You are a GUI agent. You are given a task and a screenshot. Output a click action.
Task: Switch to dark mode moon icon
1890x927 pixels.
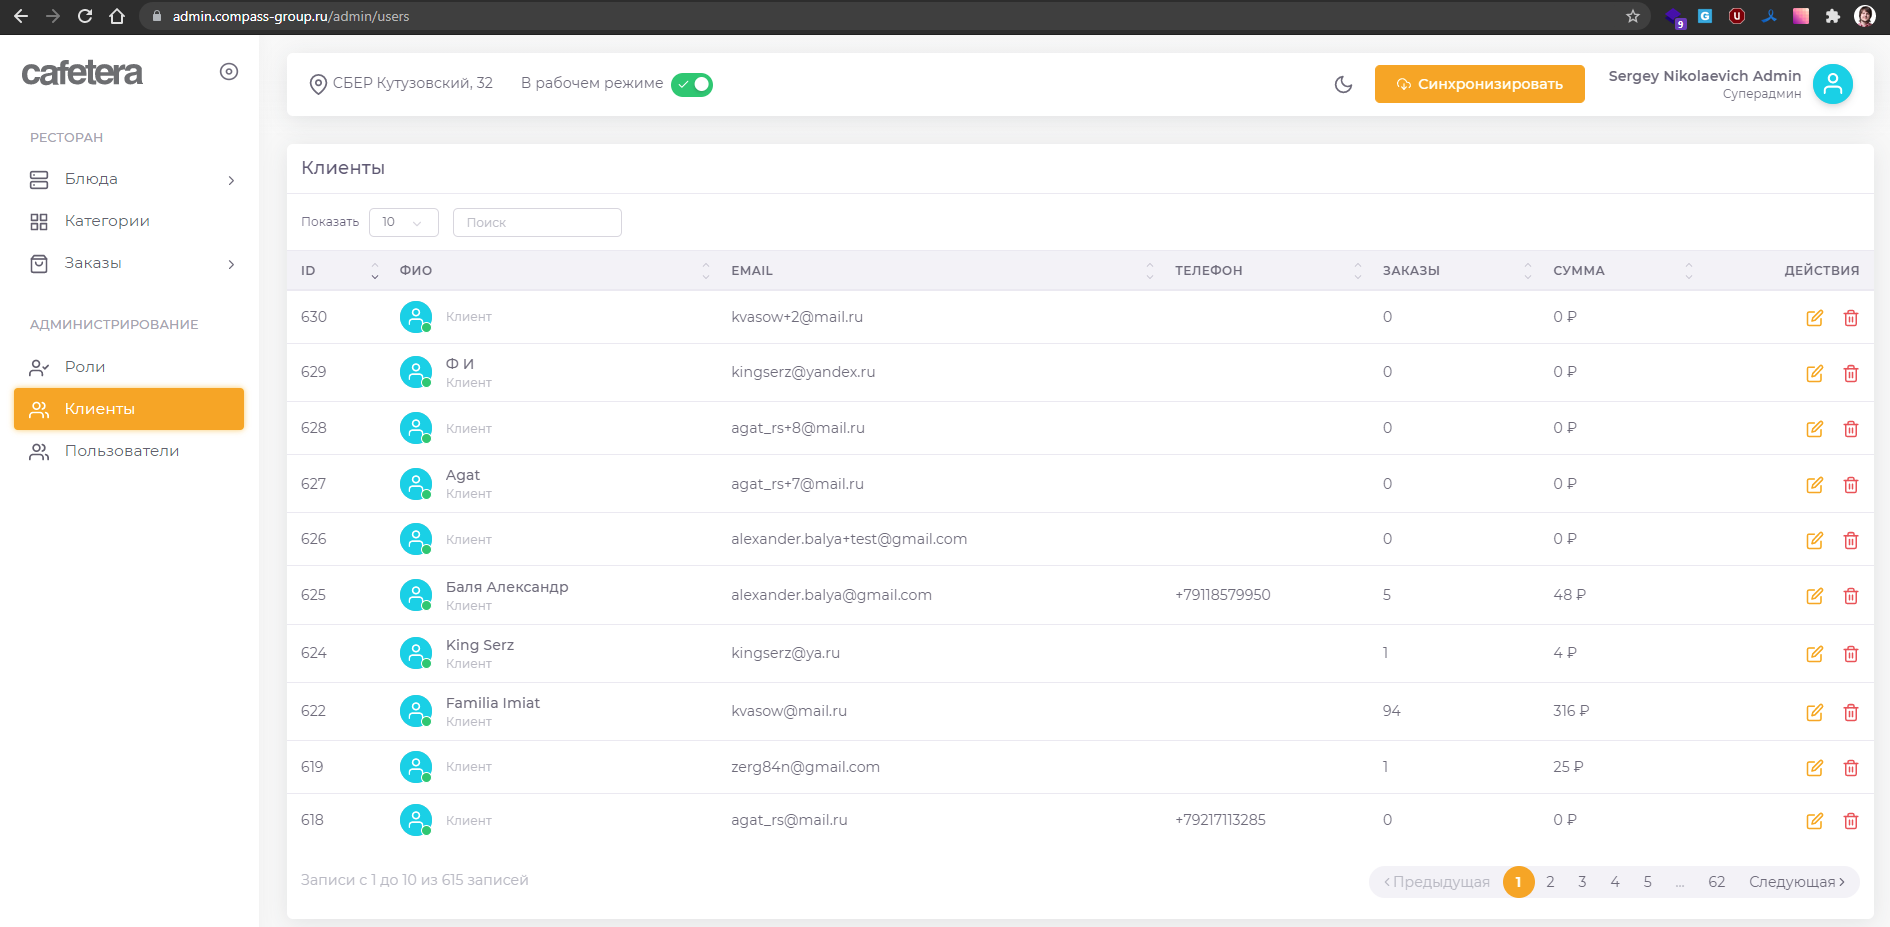(x=1343, y=85)
